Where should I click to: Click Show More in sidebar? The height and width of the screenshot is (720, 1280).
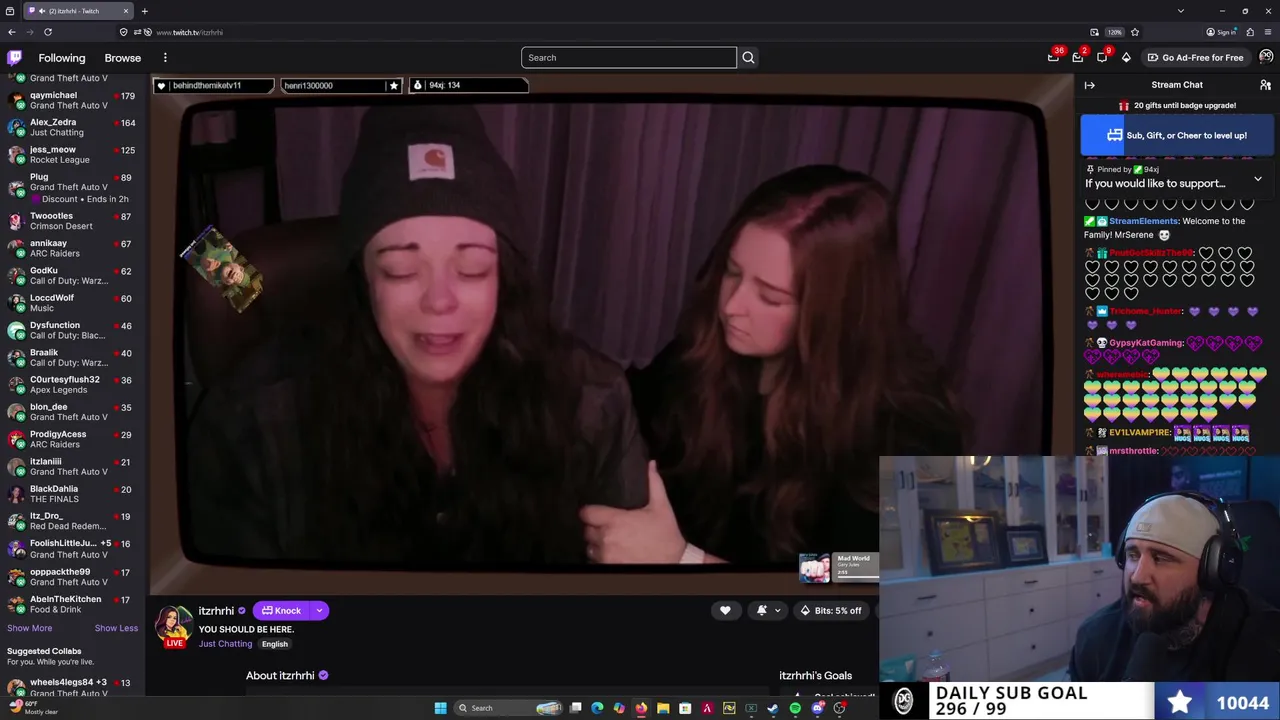click(29, 628)
